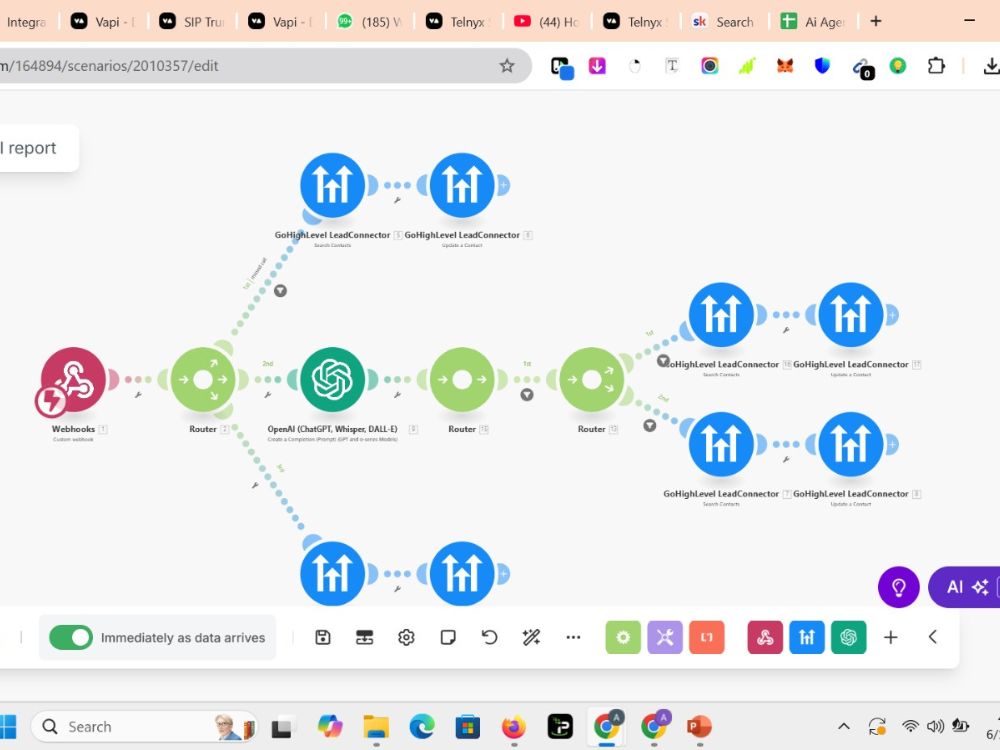Open Firefox from the taskbar
This screenshot has width=1000, height=750.
(x=514, y=726)
